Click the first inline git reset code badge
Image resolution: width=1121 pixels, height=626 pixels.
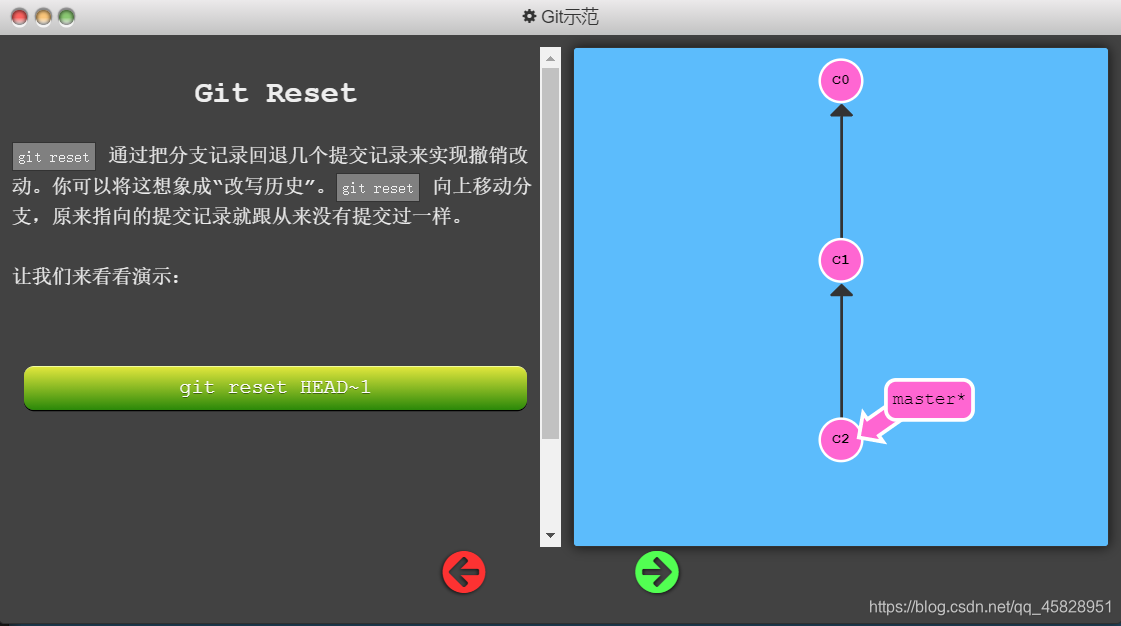(53, 156)
